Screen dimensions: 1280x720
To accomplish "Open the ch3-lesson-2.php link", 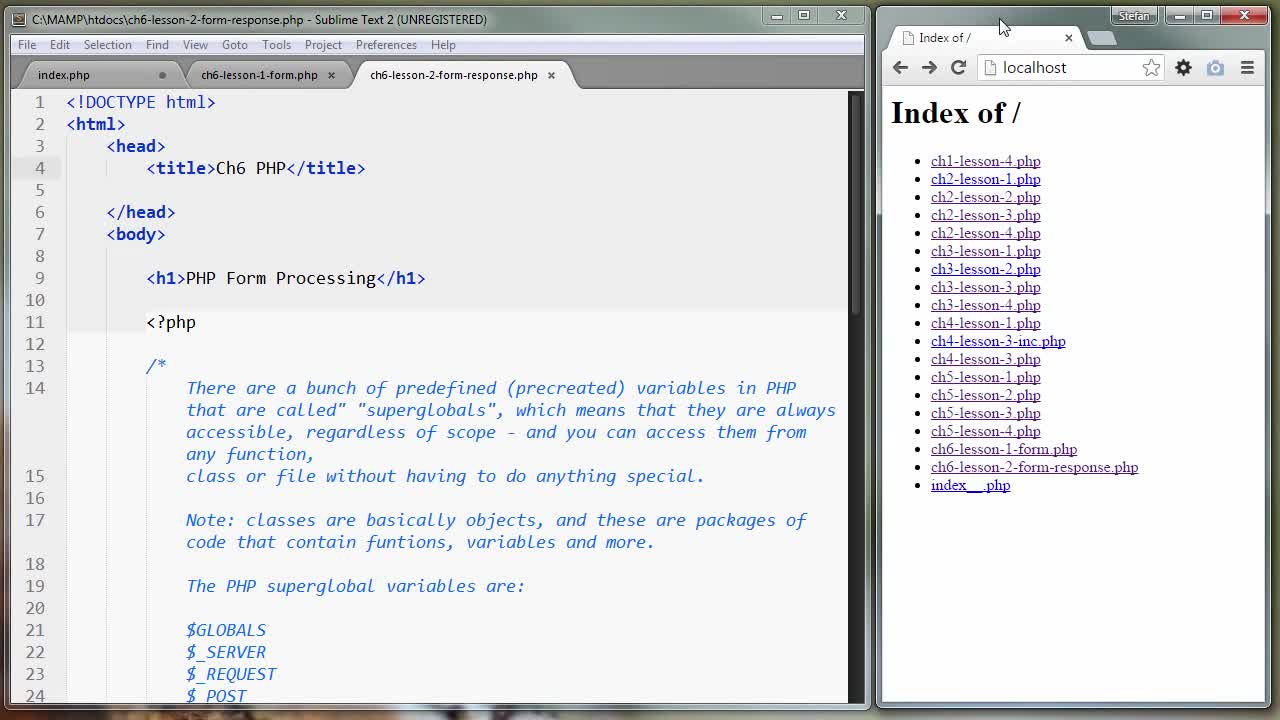I will click(x=985, y=269).
